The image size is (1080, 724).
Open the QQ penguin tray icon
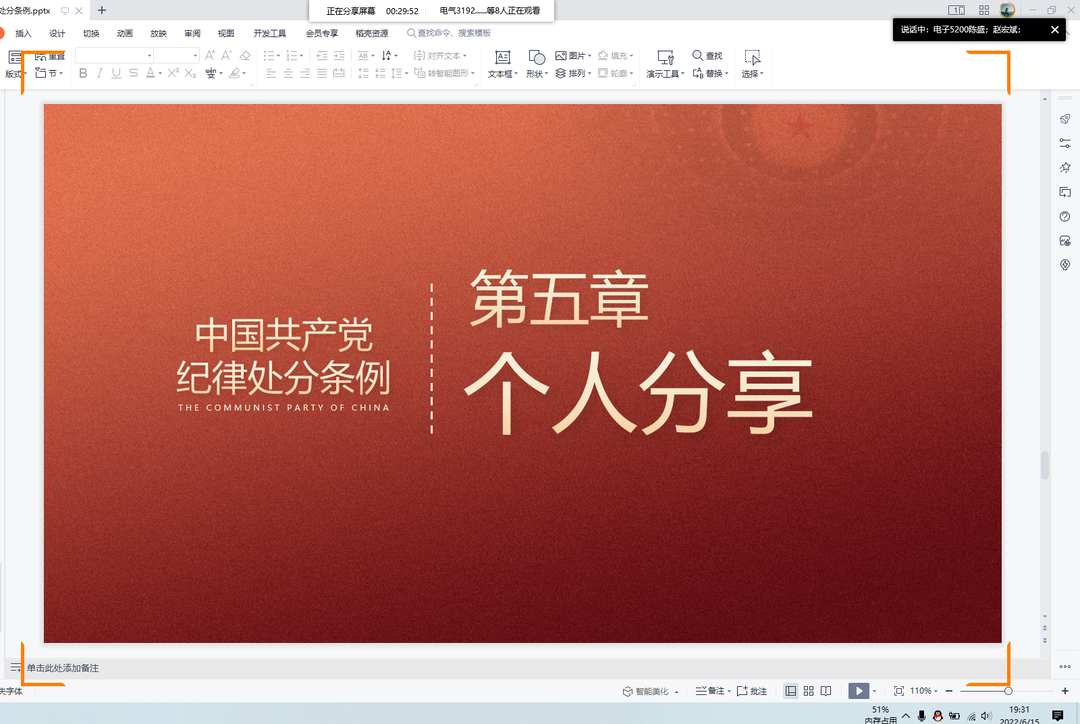pos(937,716)
